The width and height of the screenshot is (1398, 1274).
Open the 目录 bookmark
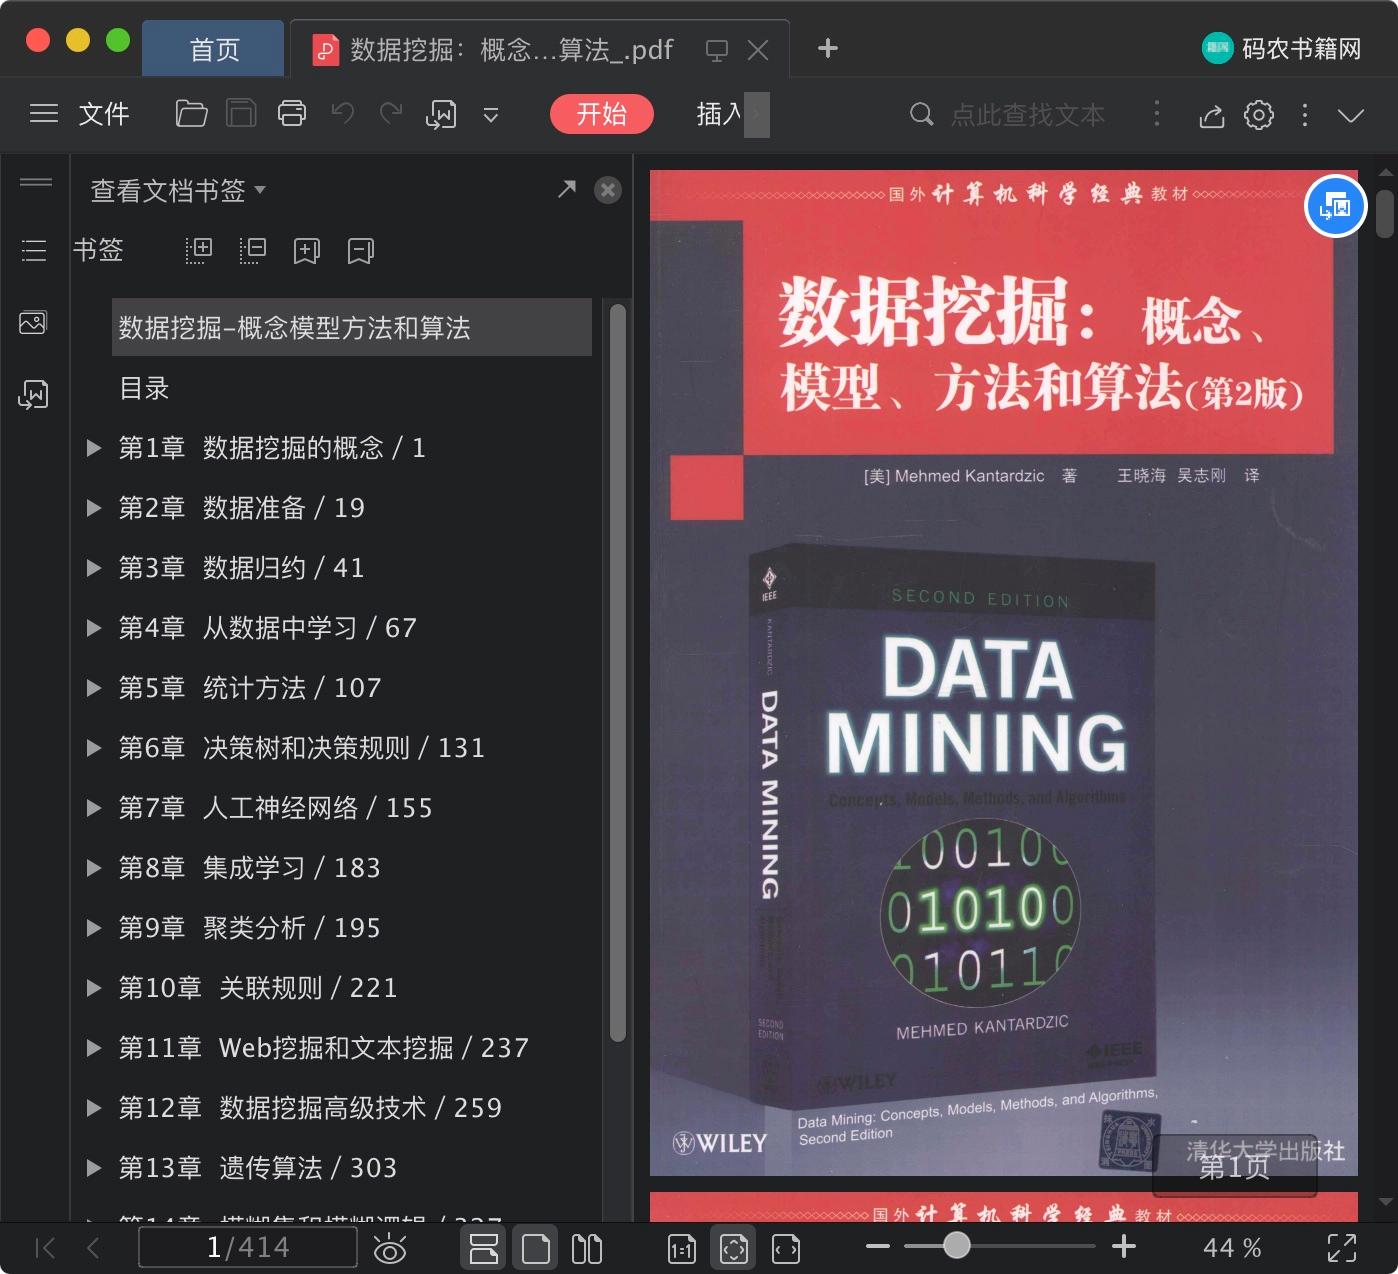pos(144,388)
